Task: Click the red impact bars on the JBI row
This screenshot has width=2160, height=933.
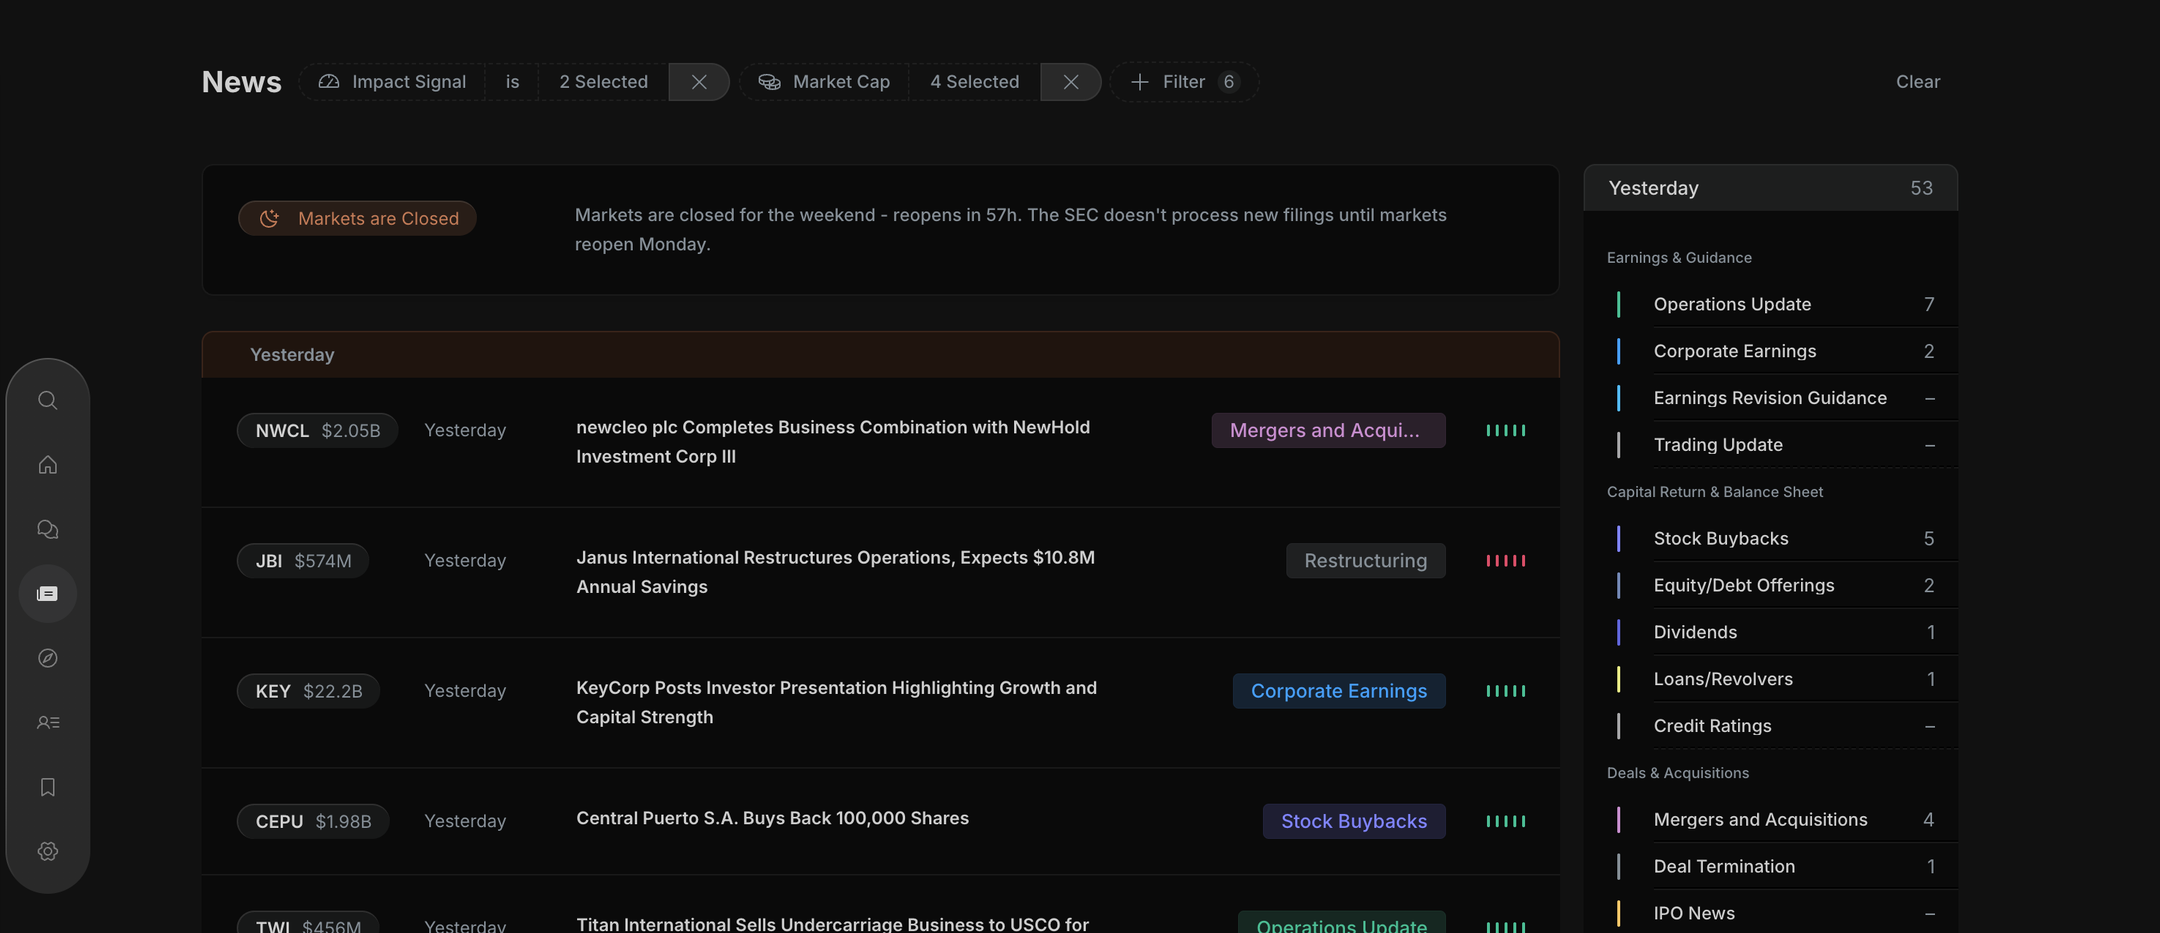Action: (1506, 561)
